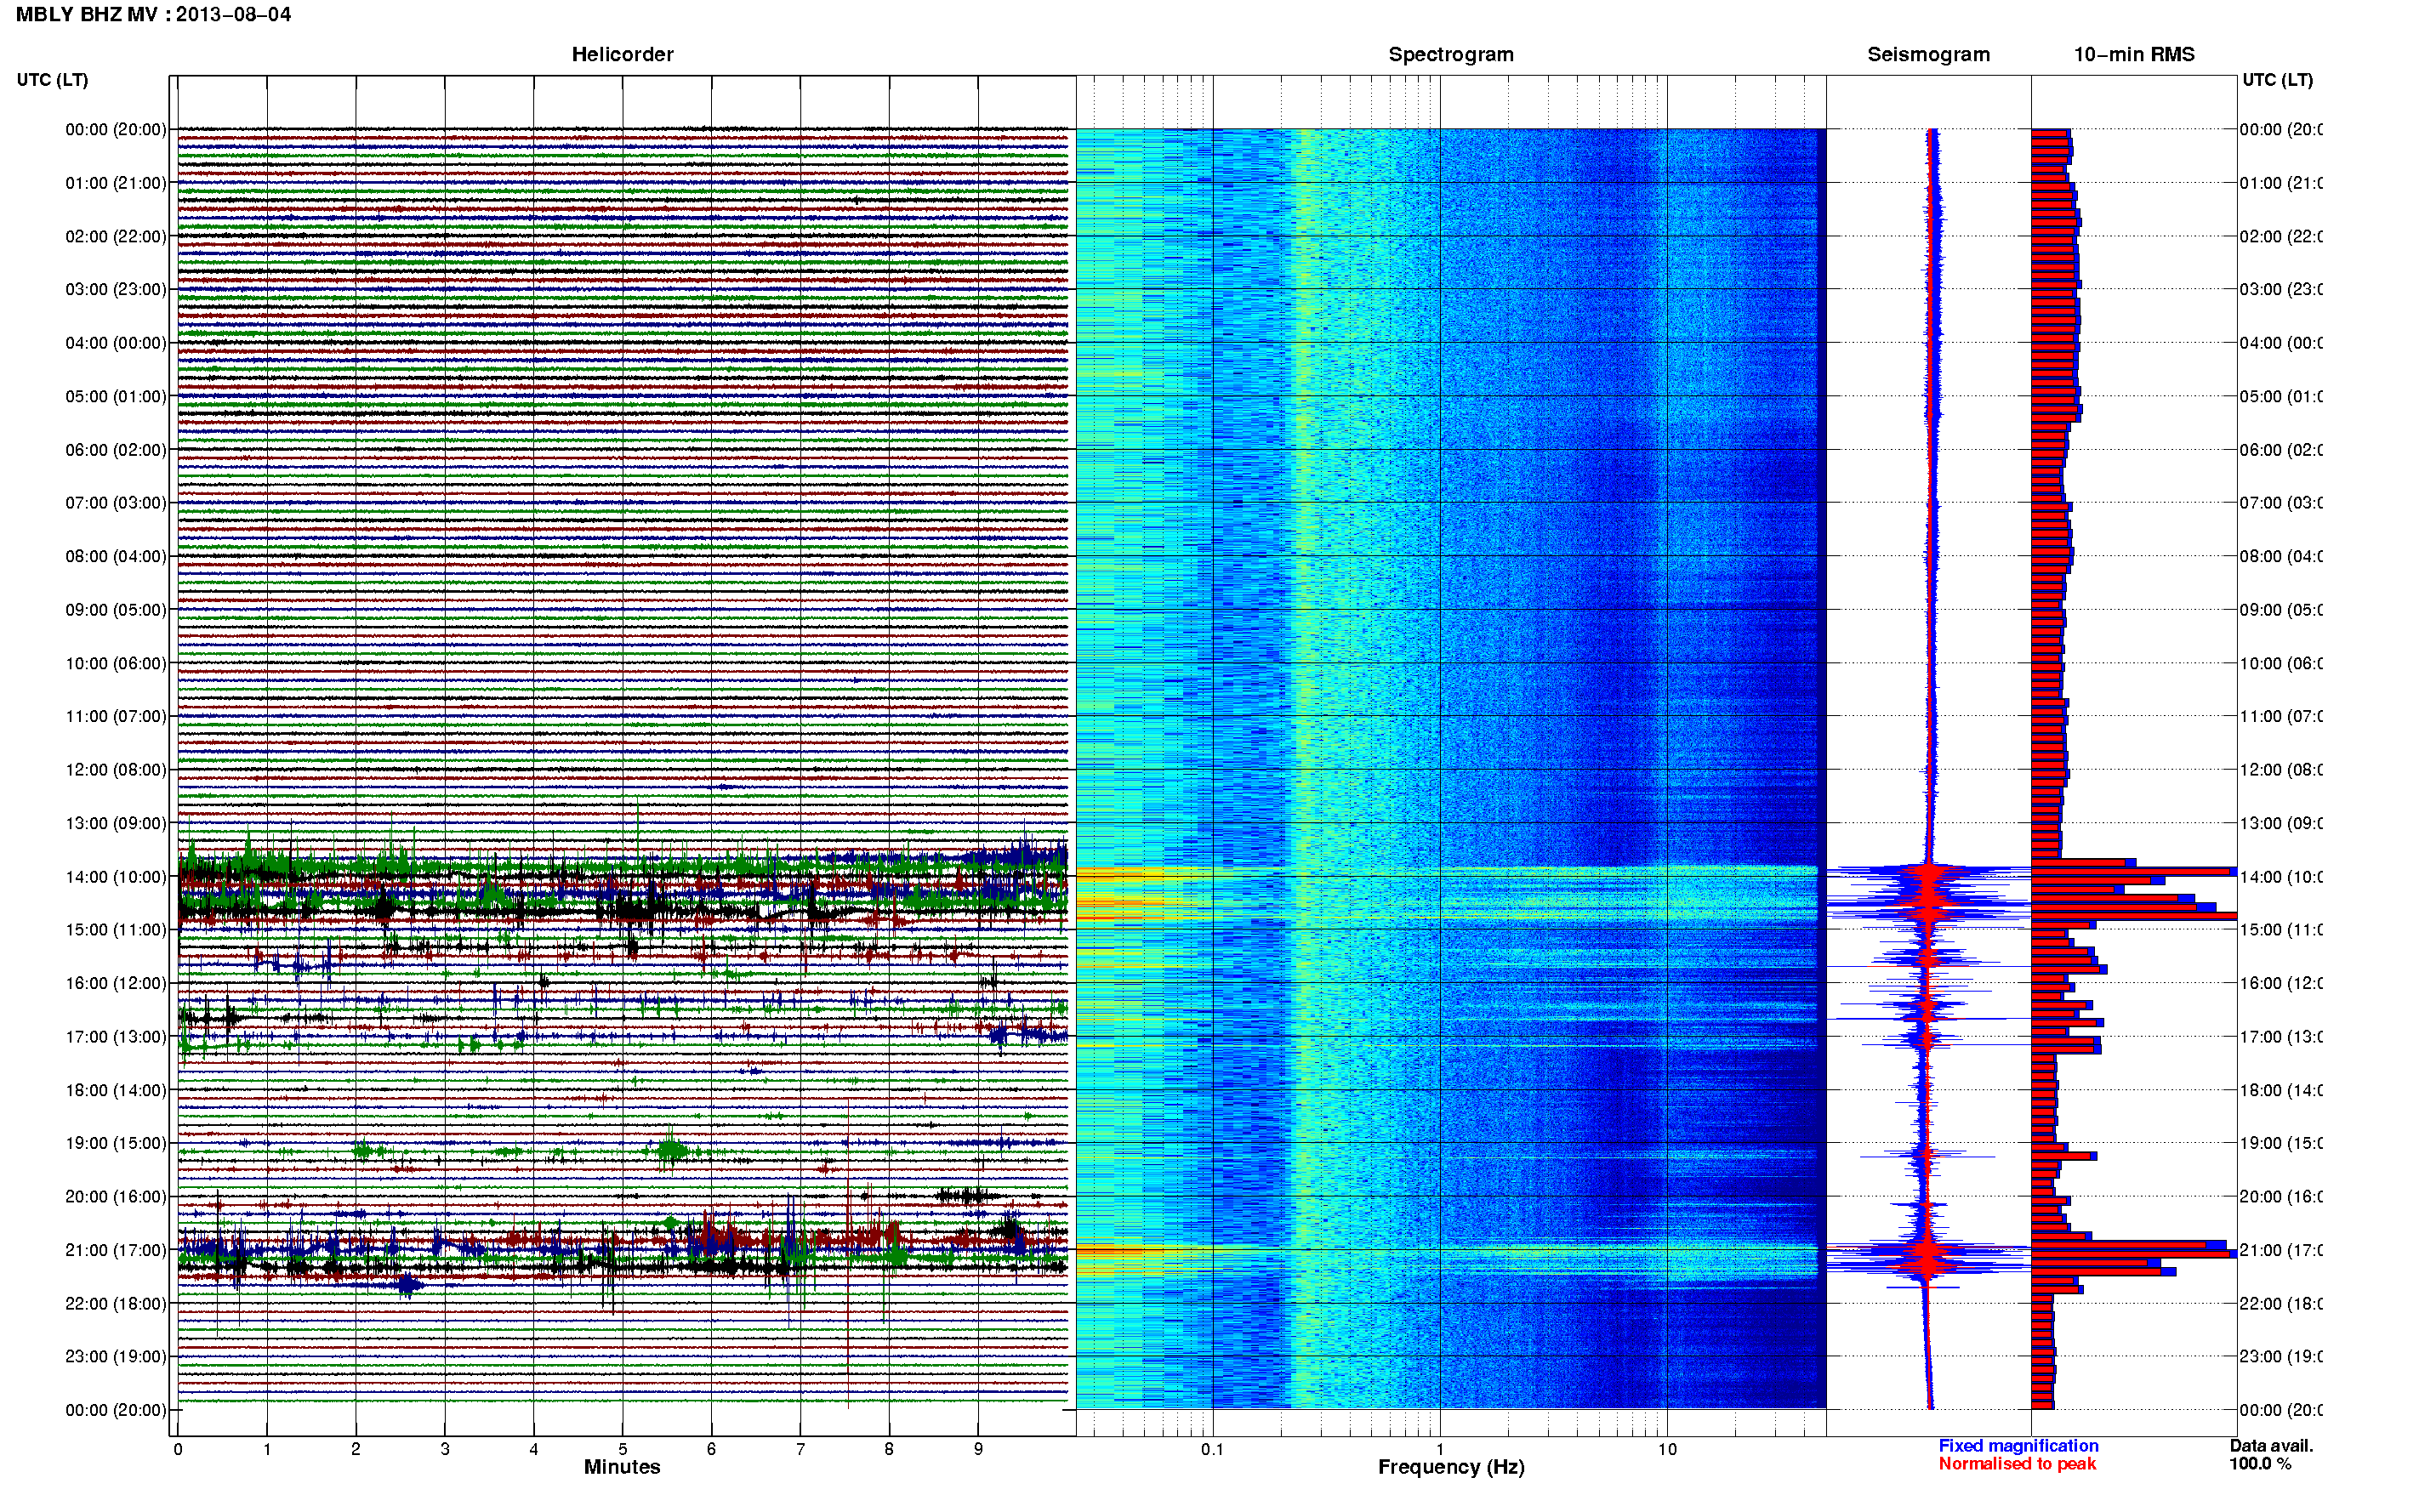Click the left '03:00 (23:00)' time label
The width and height of the screenshot is (2419, 1512).
116,290
